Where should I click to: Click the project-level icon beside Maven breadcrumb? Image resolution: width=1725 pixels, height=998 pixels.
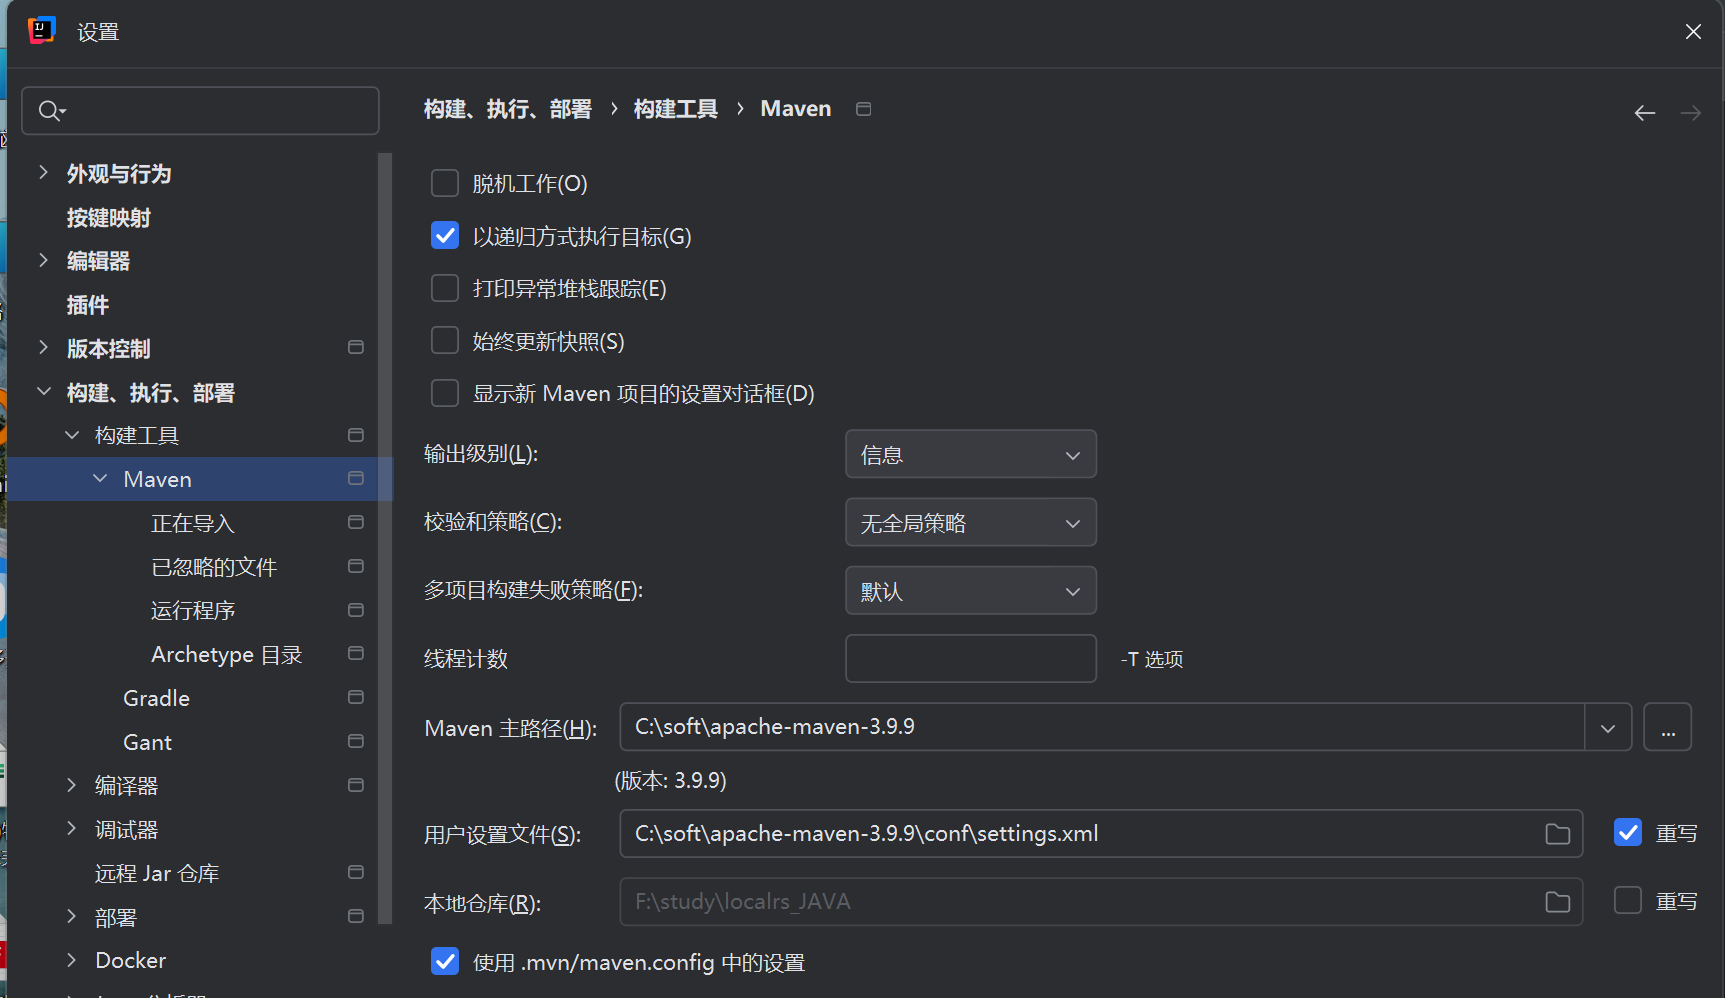click(863, 109)
